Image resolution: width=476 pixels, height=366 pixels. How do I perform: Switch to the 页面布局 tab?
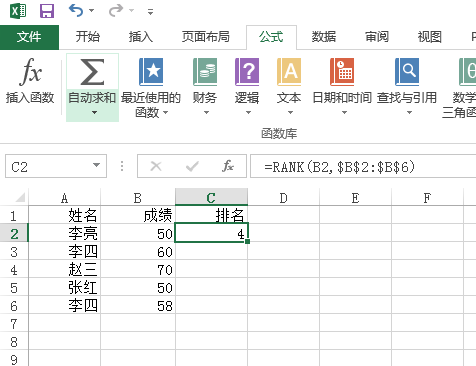(x=206, y=37)
